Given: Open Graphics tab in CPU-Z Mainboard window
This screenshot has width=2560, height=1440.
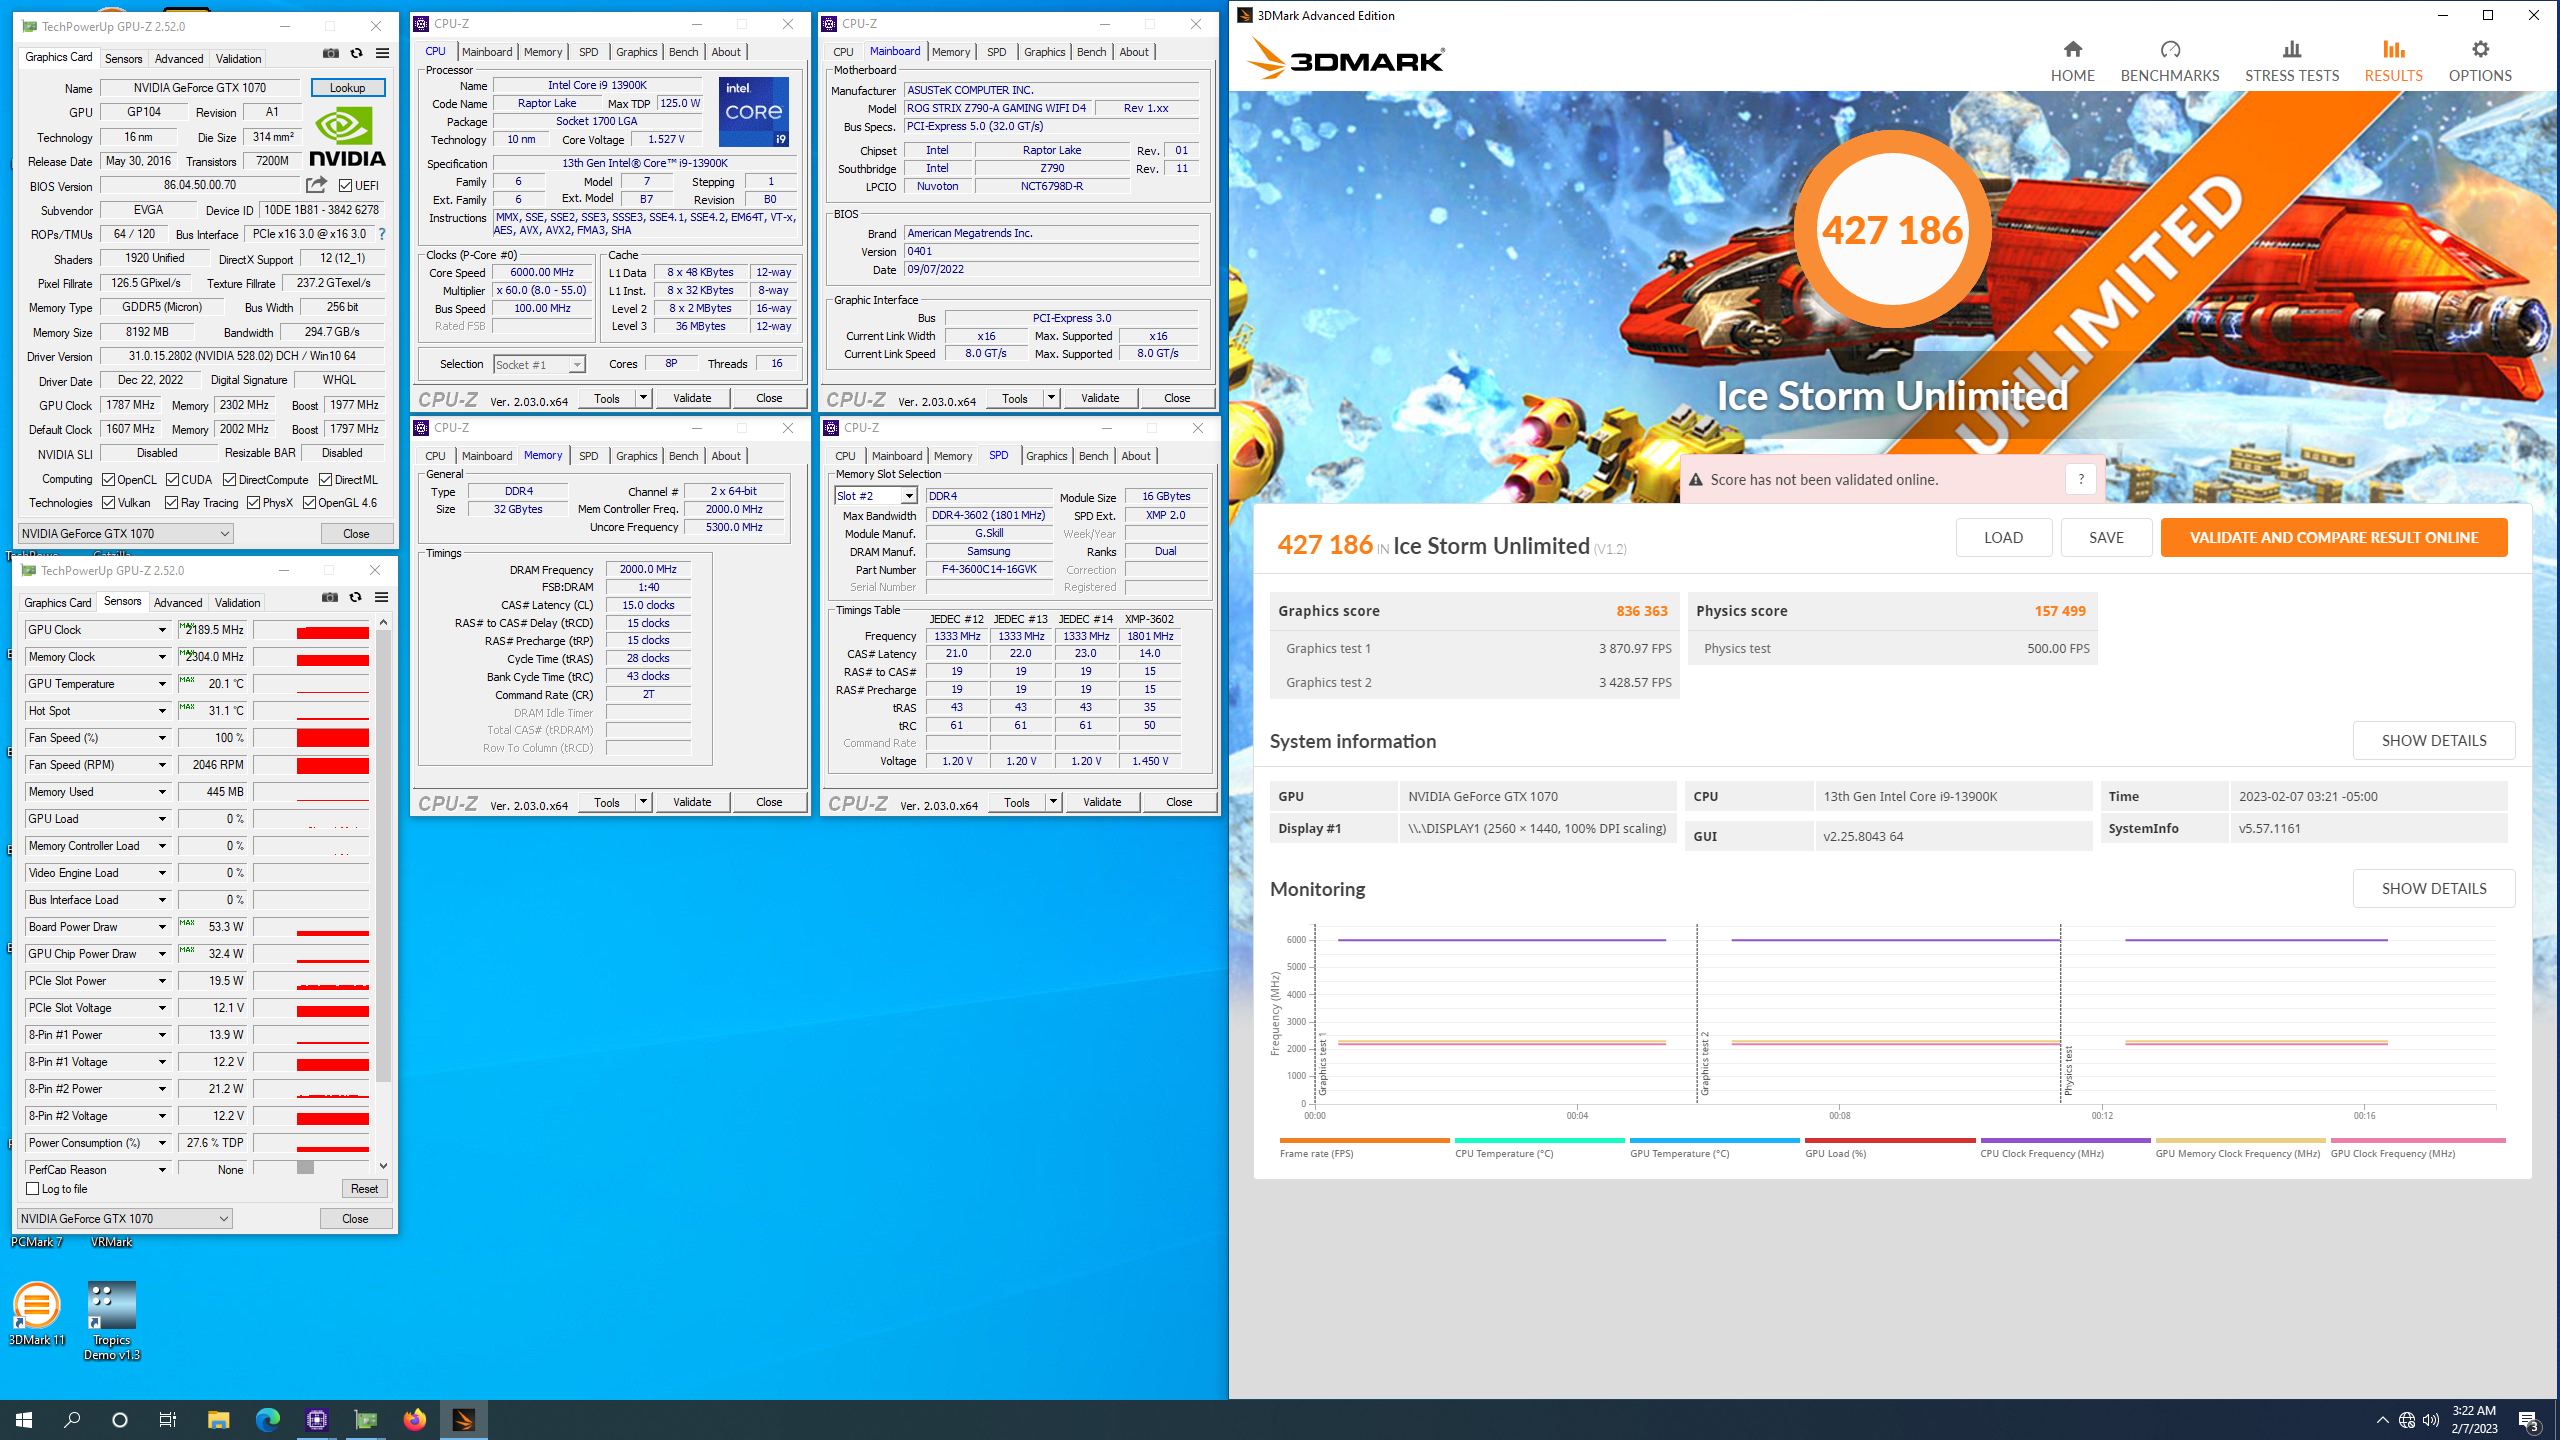Looking at the screenshot, I should click(x=1044, y=52).
